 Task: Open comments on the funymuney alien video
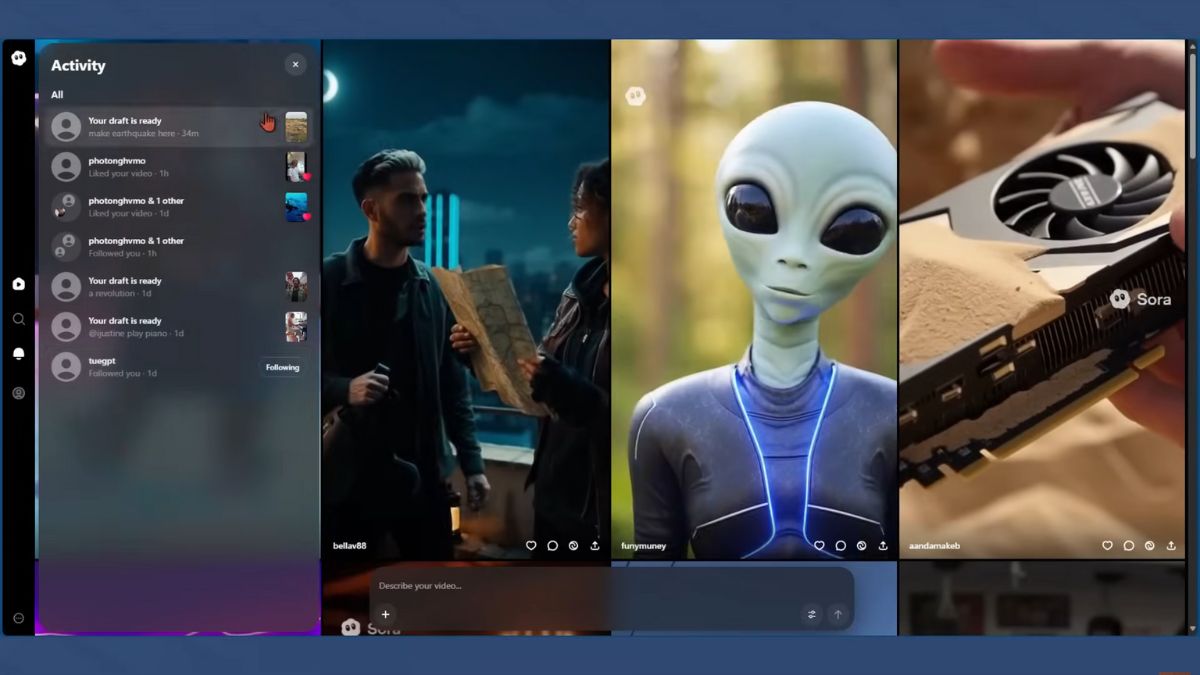[x=841, y=546]
